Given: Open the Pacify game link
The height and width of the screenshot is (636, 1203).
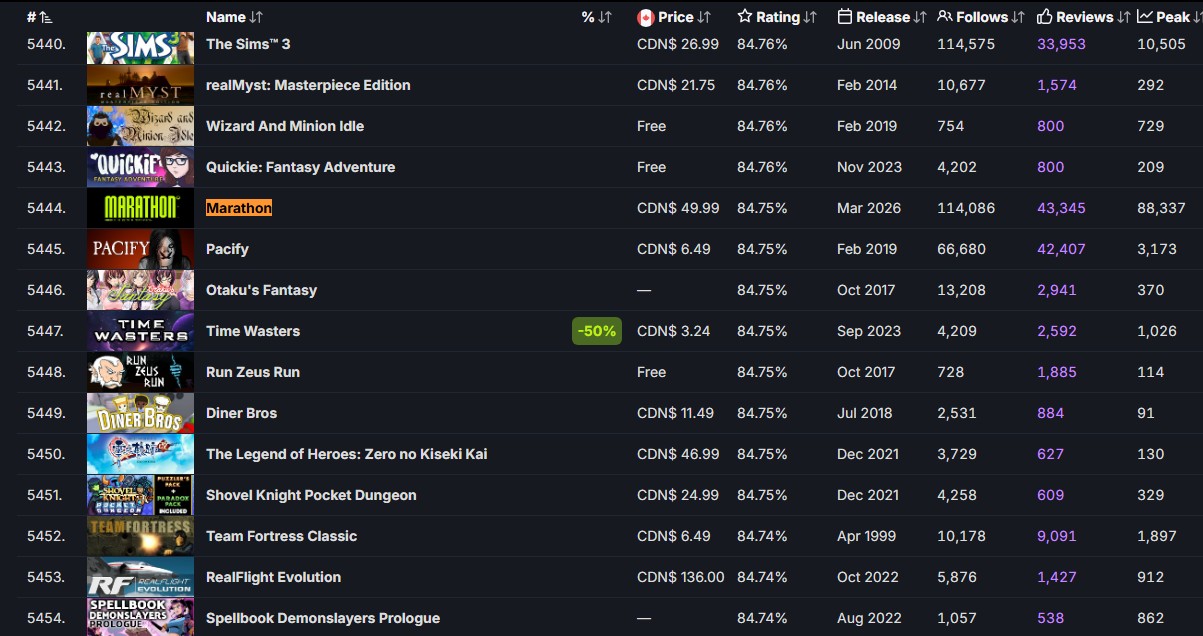Looking at the screenshot, I should click(x=227, y=249).
